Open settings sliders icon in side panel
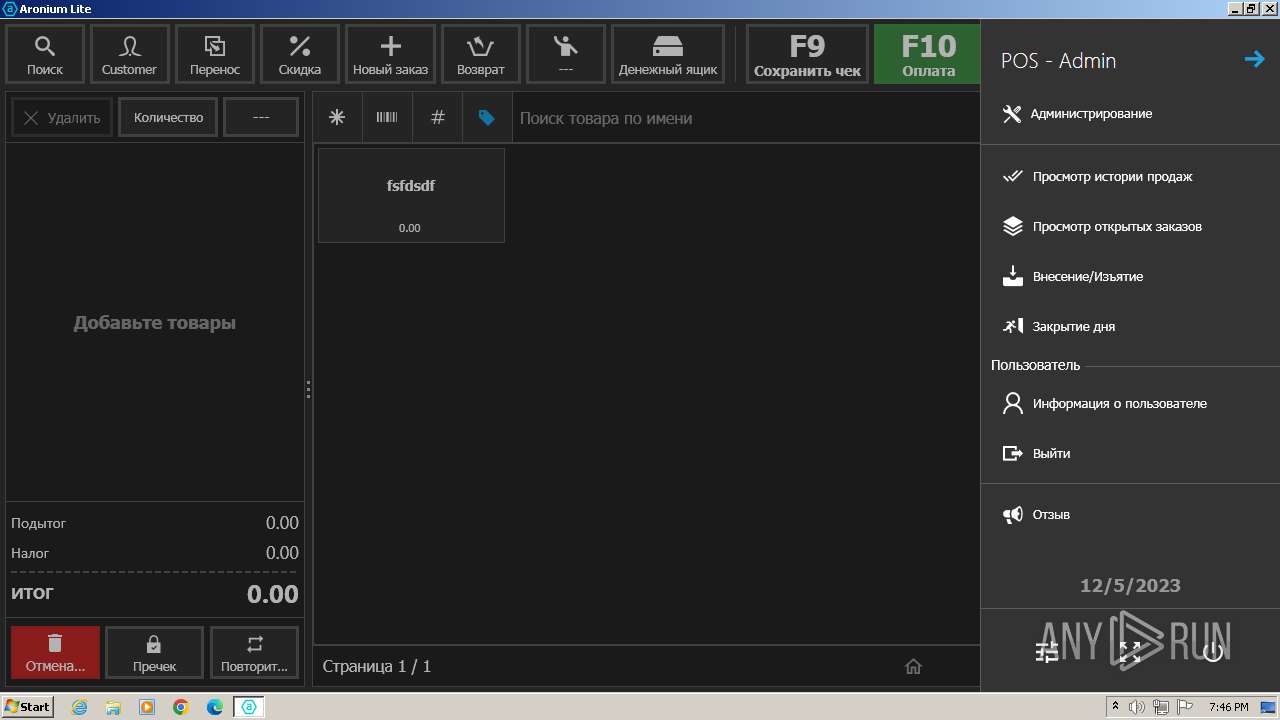The height and width of the screenshot is (720, 1280). [x=1047, y=652]
